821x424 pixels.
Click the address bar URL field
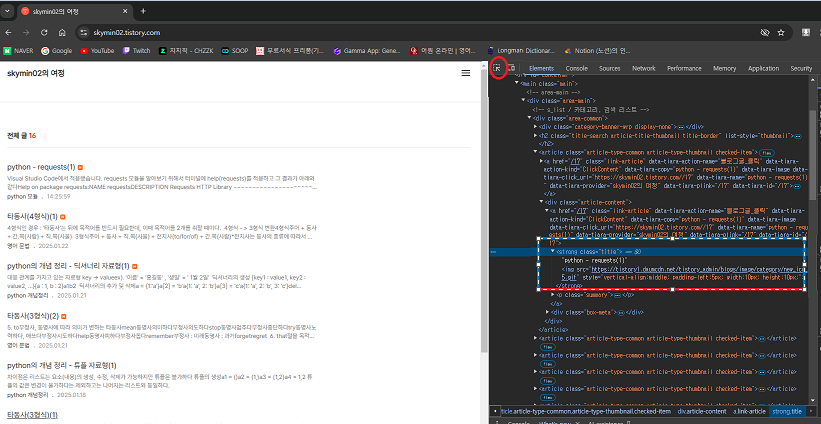pyautogui.click(x=419, y=32)
